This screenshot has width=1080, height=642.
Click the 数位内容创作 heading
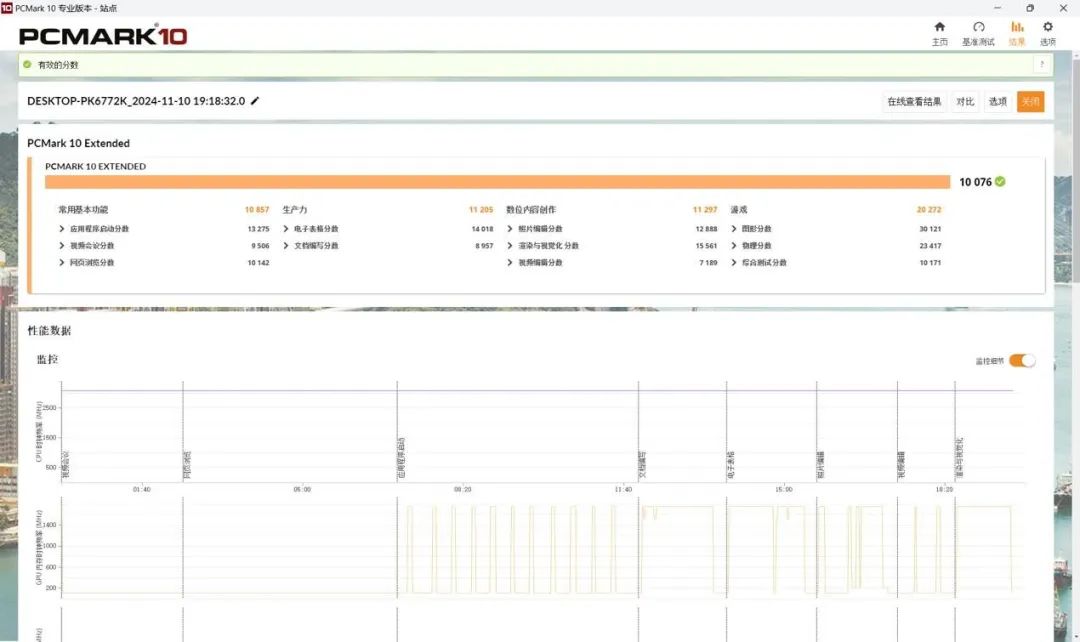point(531,209)
